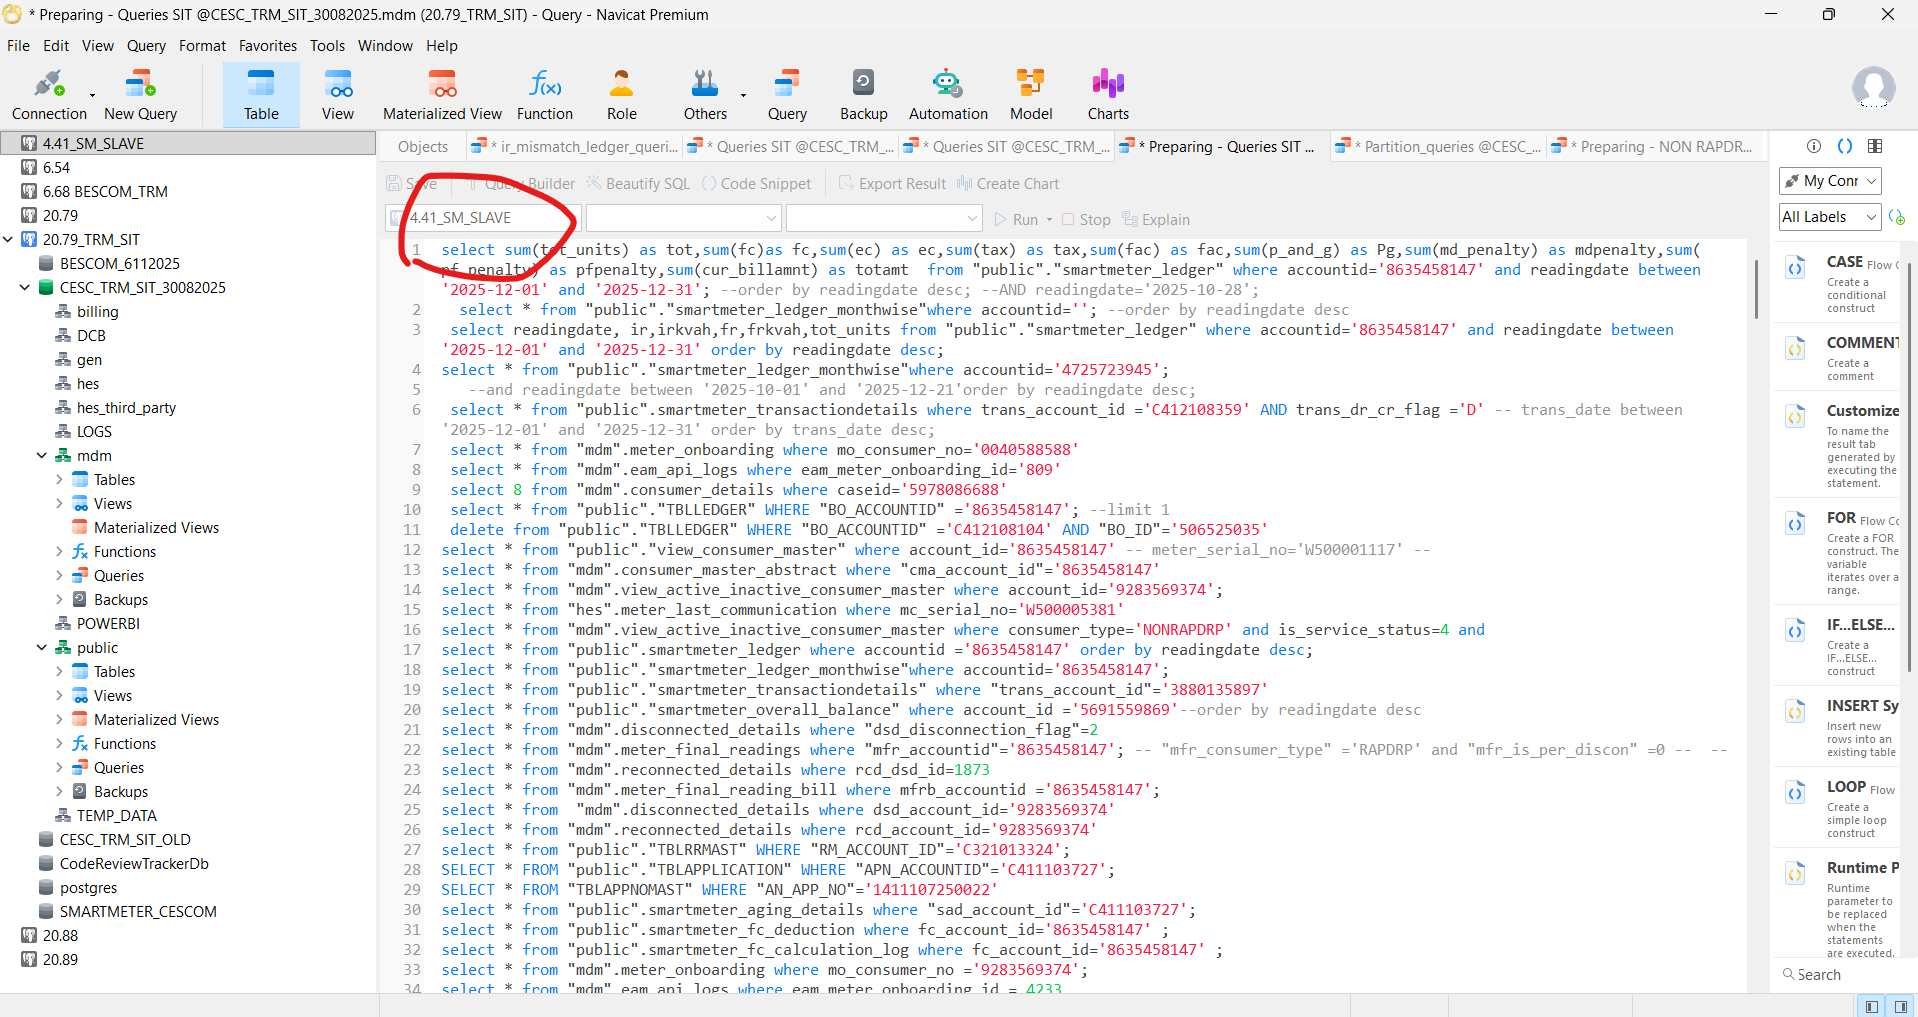Open the Backup tool in toolbar
1918x1017 pixels.
(863, 94)
